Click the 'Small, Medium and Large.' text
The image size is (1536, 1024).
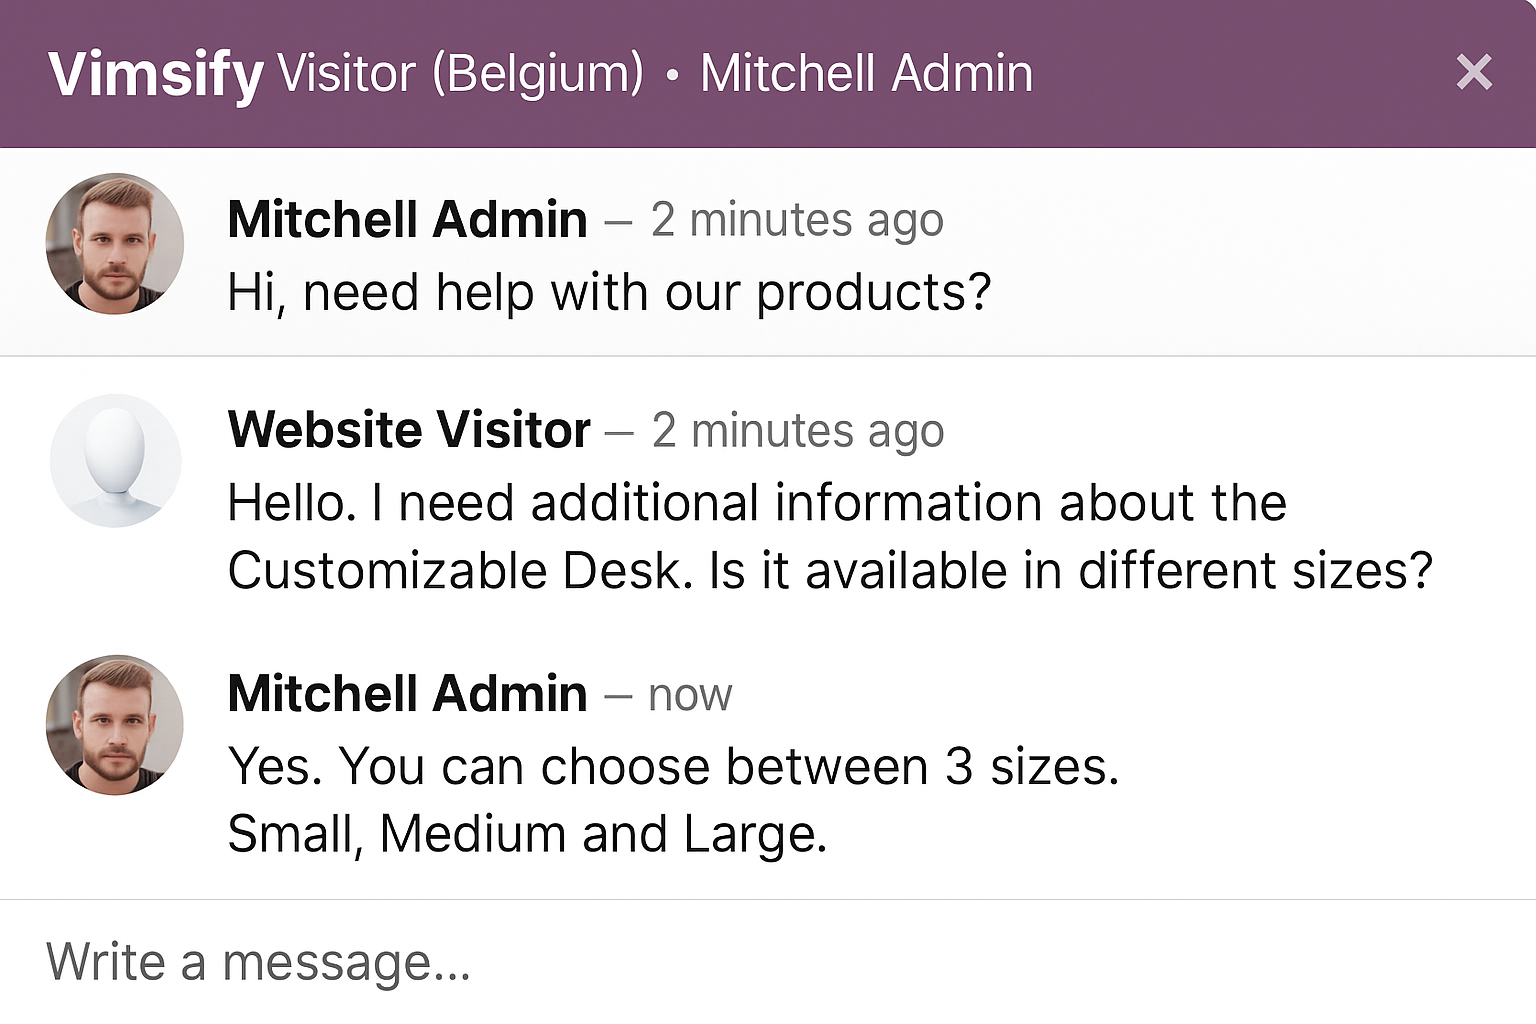pos(527,834)
